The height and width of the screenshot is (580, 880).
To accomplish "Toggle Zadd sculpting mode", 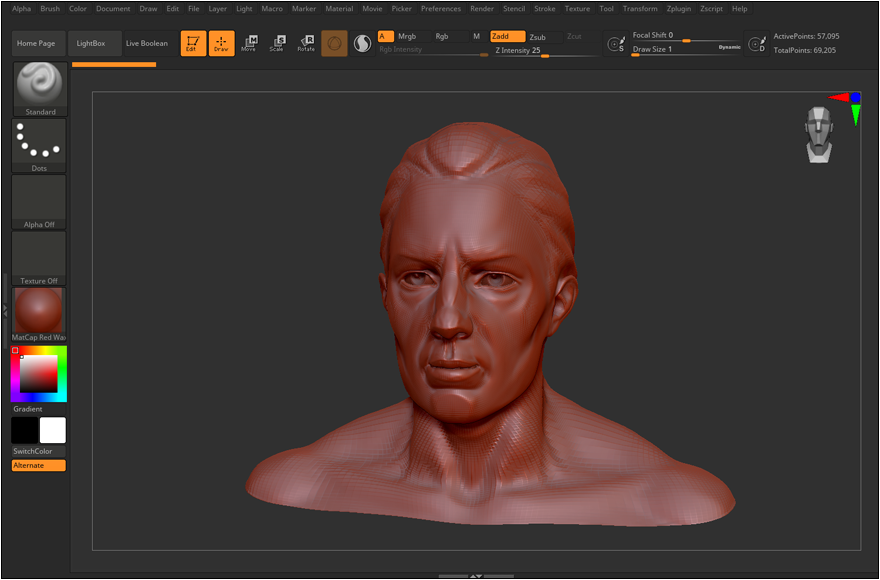I will click(506, 36).
